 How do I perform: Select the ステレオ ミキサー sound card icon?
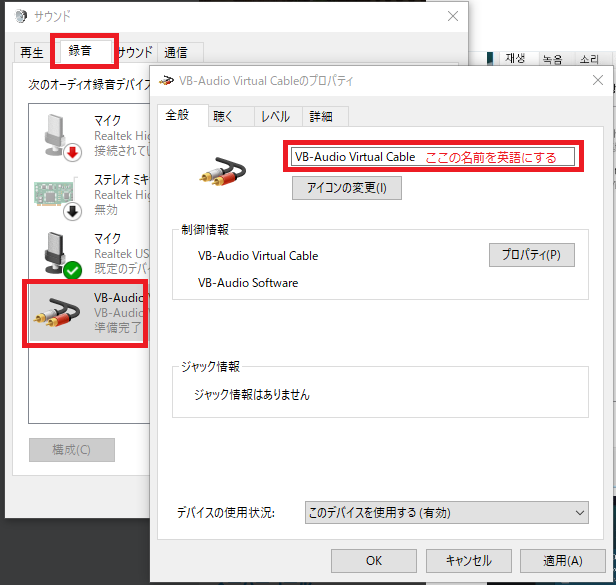point(57,197)
